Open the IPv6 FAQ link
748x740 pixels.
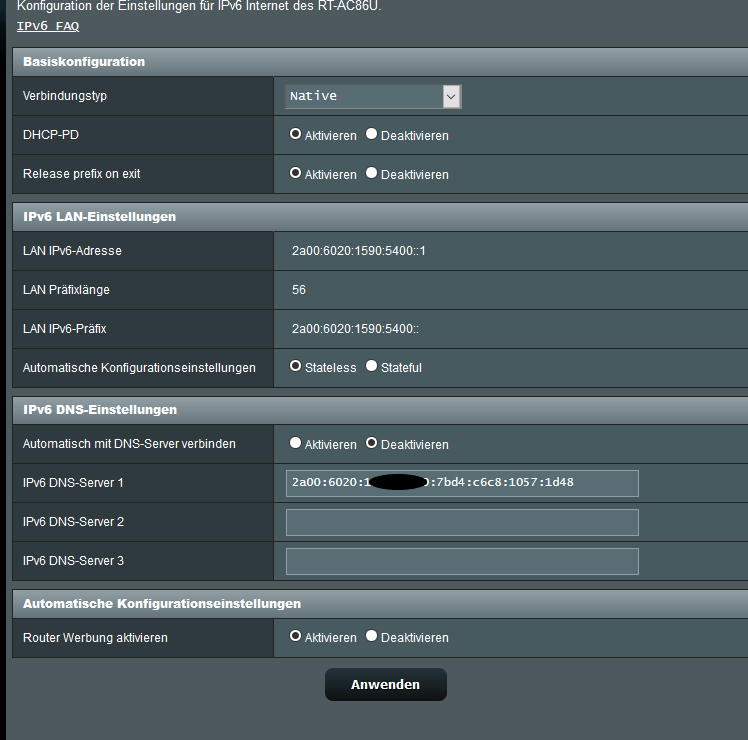pyautogui.click(x=48, y=26)
